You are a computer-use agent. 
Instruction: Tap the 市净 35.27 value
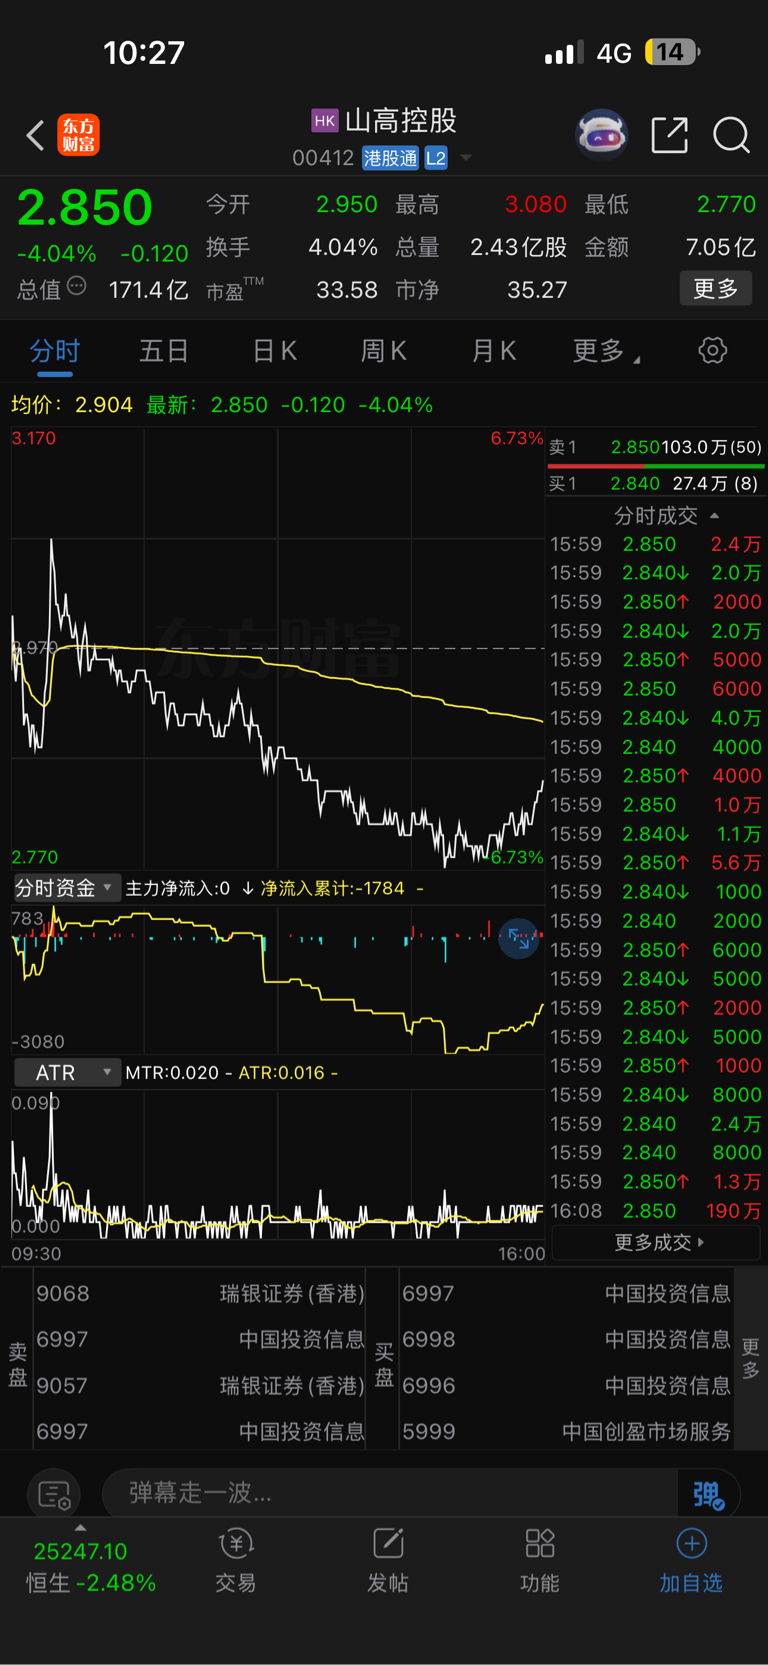coord(537,290)
